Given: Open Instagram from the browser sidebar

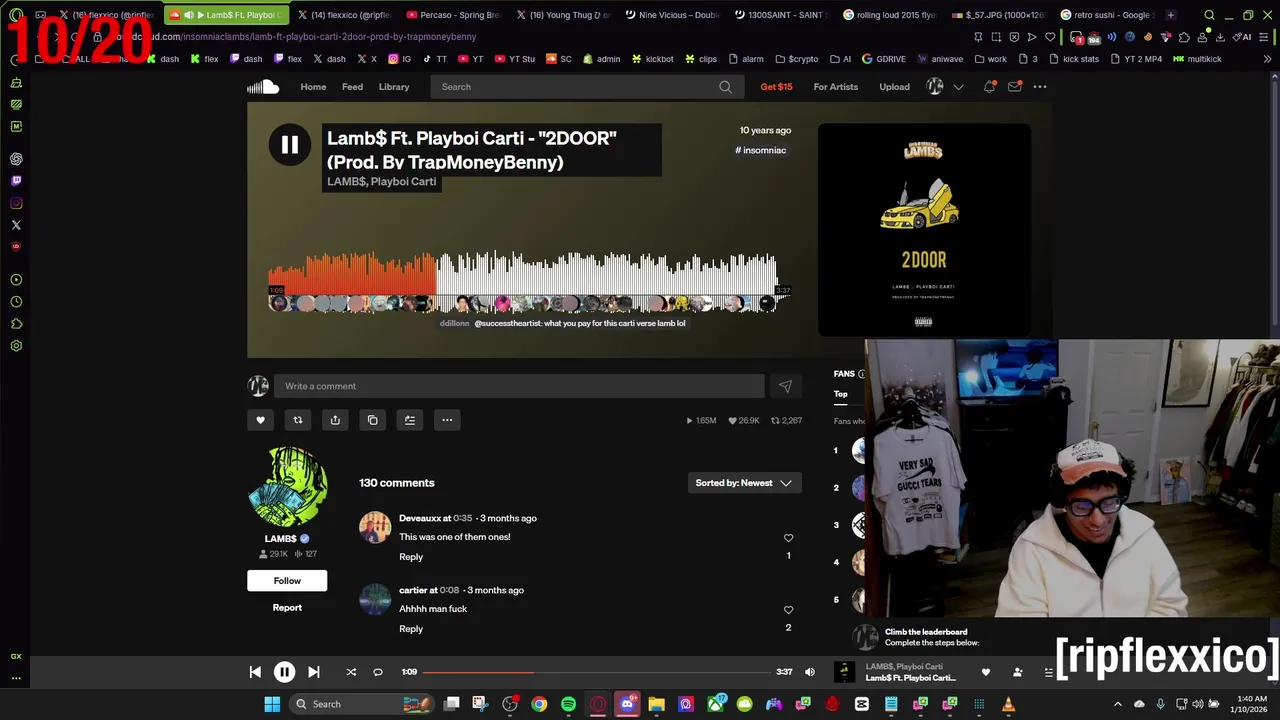Looking at the screenshot, I should [16, 203].
